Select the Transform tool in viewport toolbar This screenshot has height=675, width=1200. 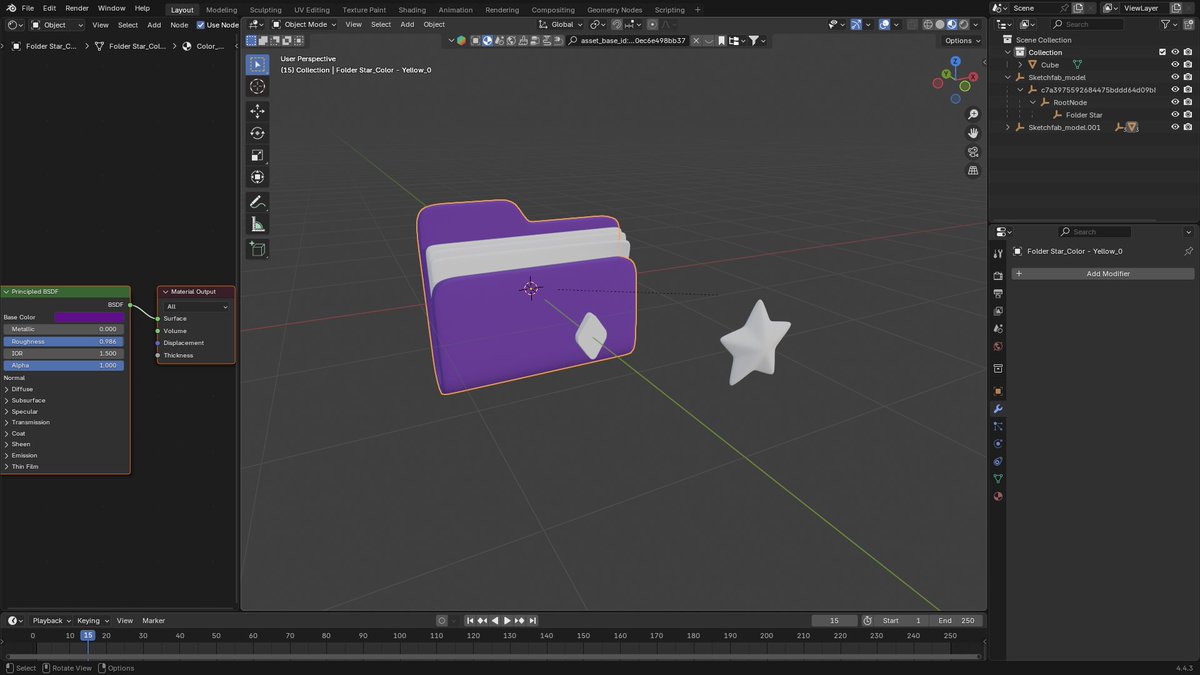[257, 177]
